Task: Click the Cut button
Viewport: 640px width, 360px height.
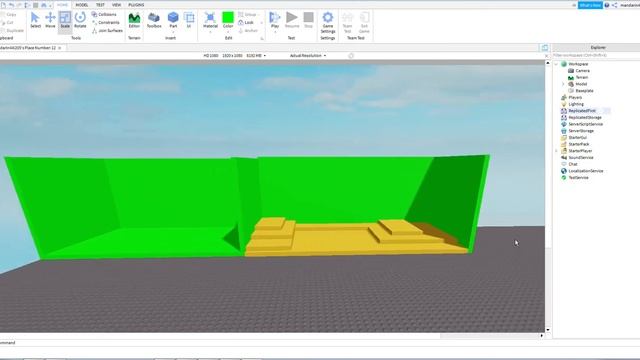Action: click(7, 22)
